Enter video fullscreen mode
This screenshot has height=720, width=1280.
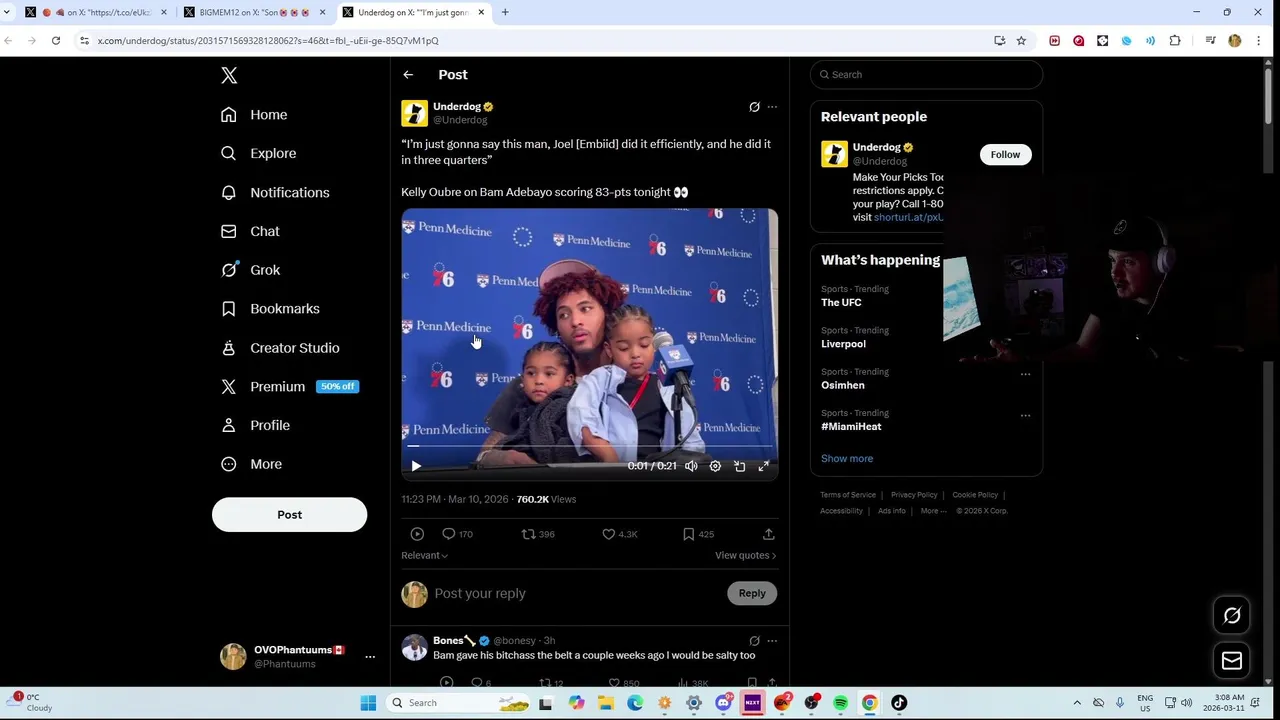click(764, 466)
